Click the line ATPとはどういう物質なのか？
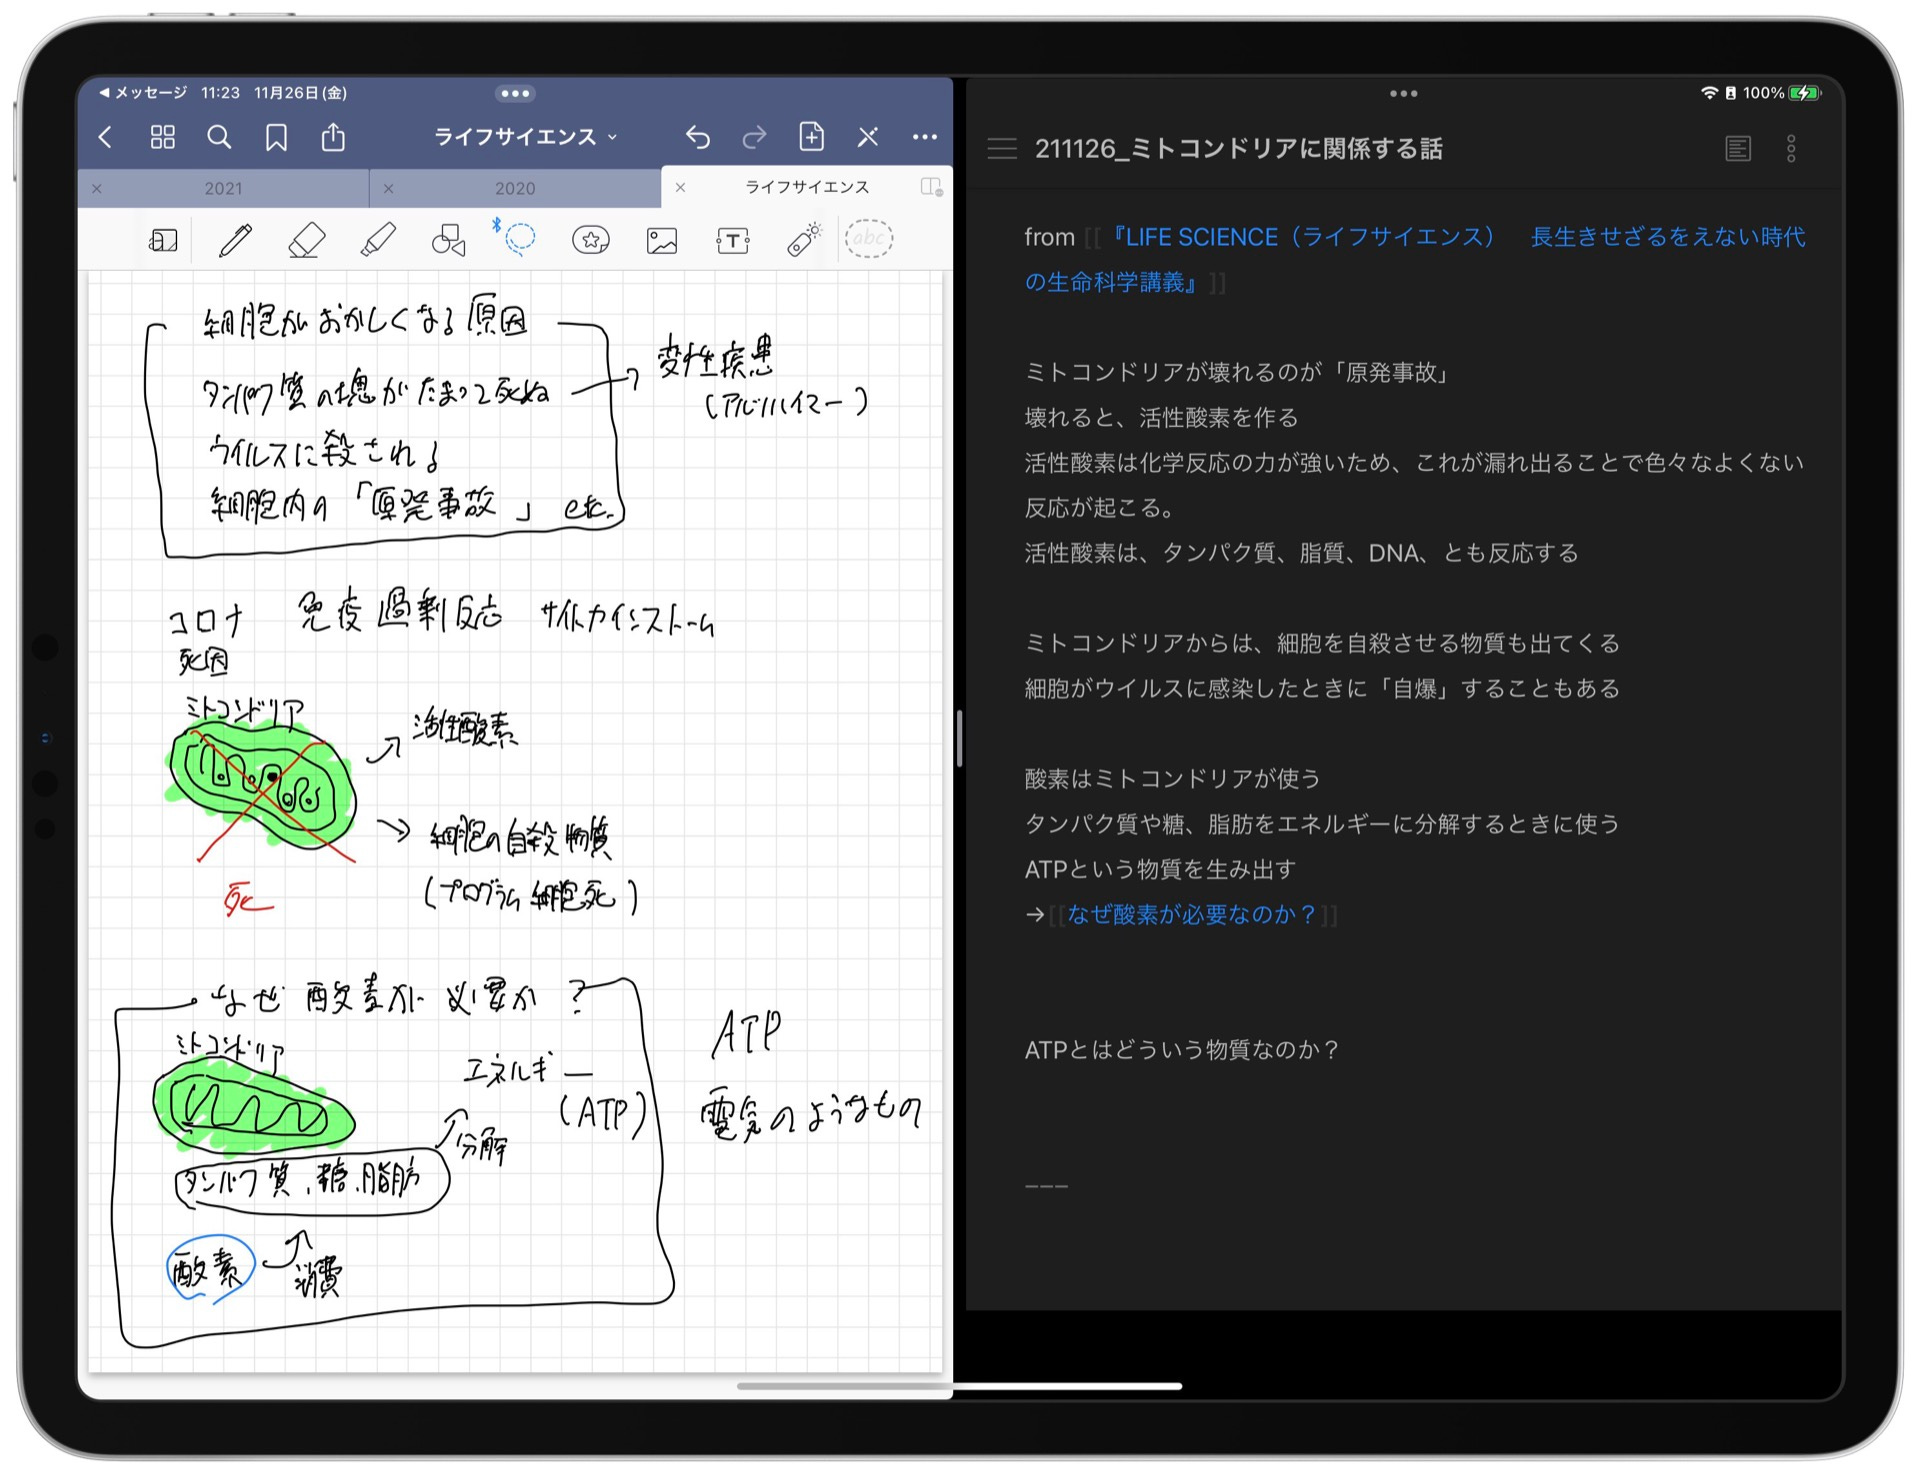Image resolution: width=1920 pixels, height=1477 pixels. (x=1181, y=1049)
